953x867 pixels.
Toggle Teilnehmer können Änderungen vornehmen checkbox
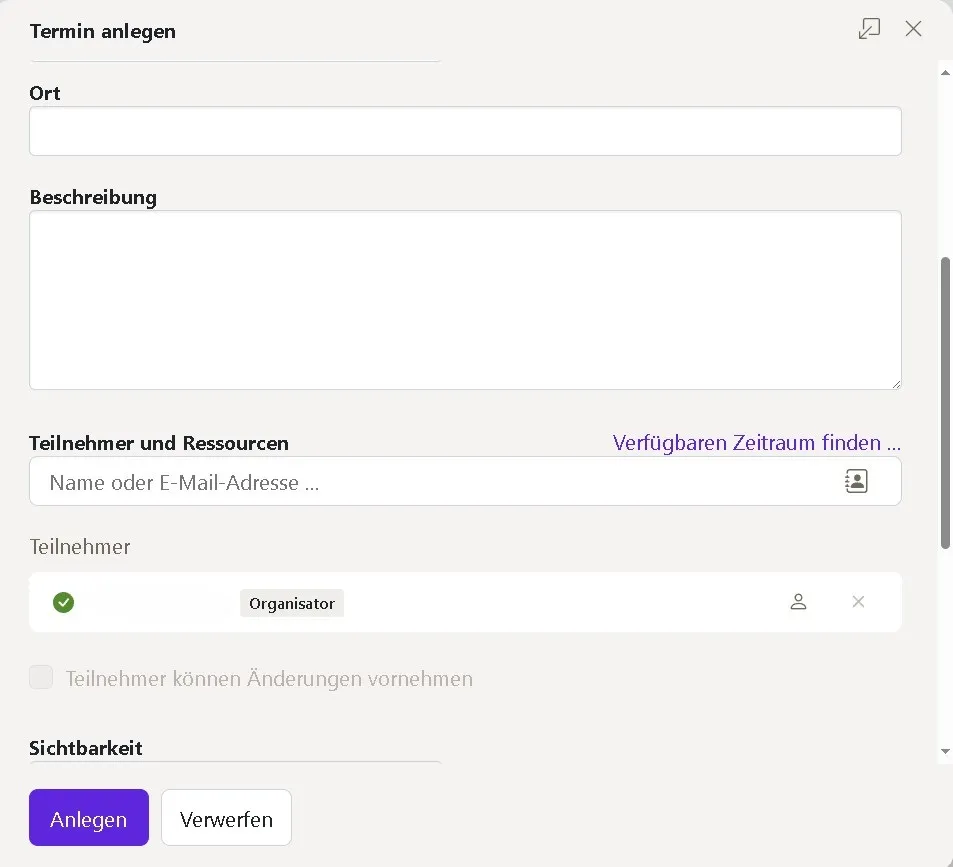(41, 678)
